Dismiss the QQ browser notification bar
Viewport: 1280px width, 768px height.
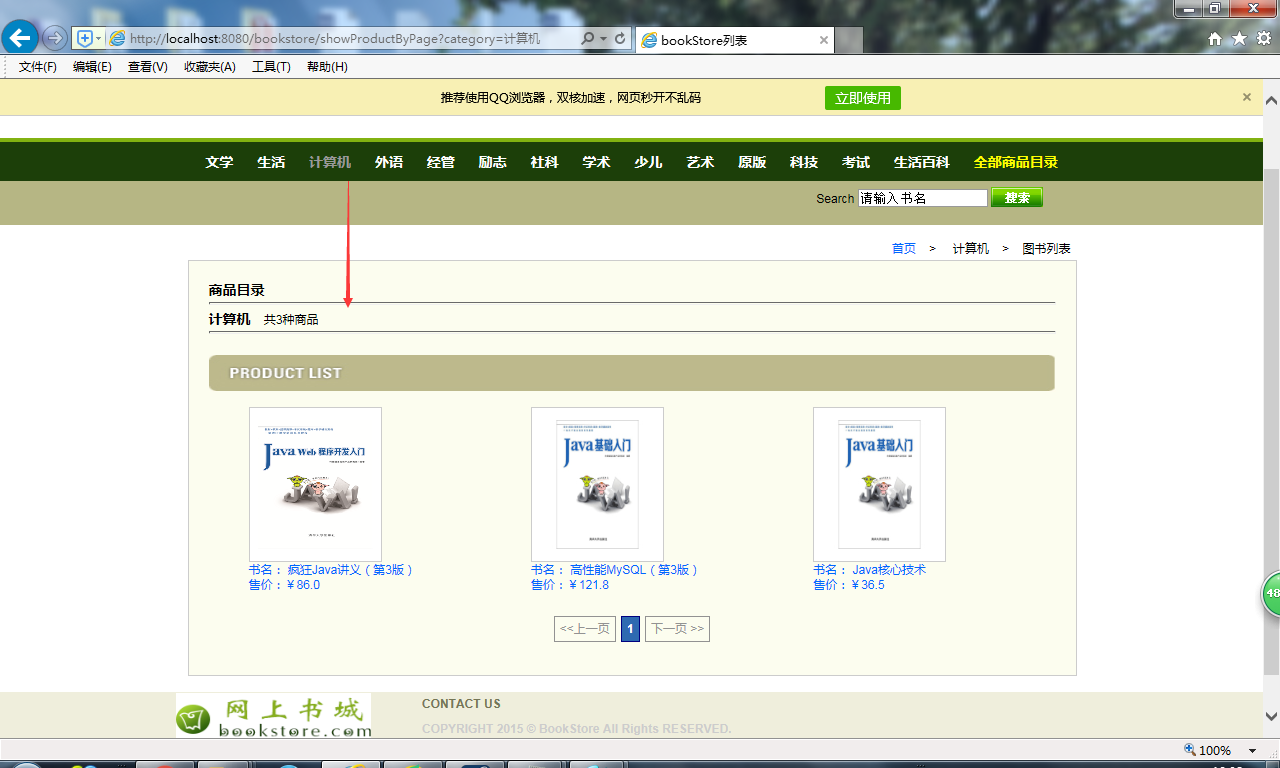1247,97
